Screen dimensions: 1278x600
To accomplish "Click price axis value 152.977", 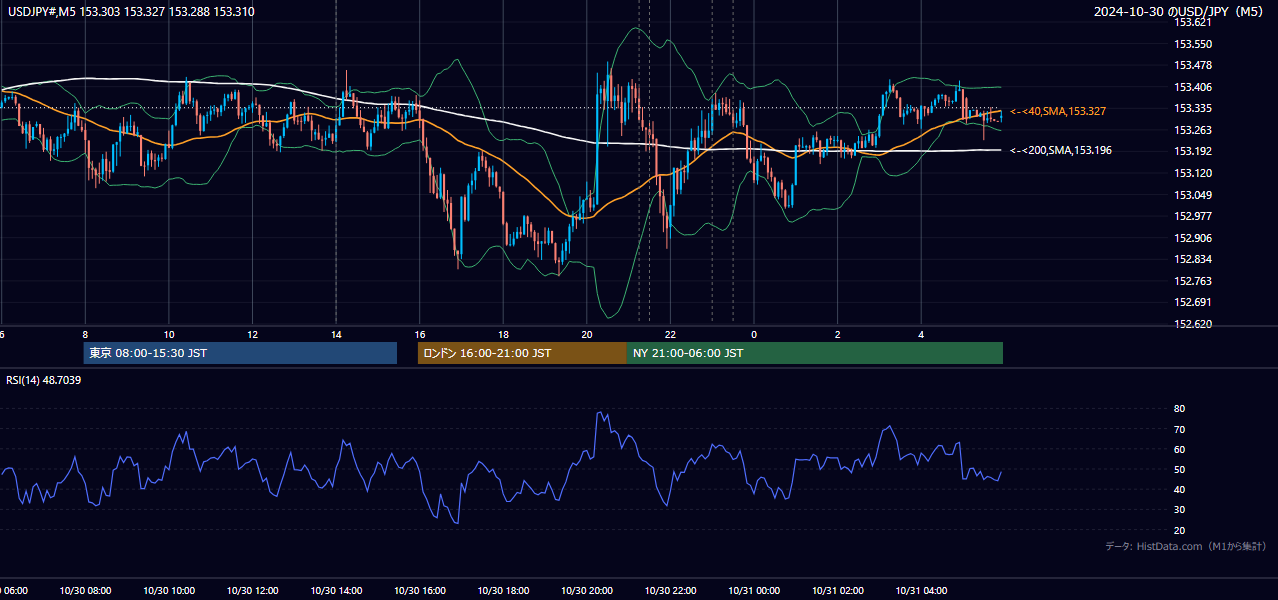I will (x=1191, y=216).
